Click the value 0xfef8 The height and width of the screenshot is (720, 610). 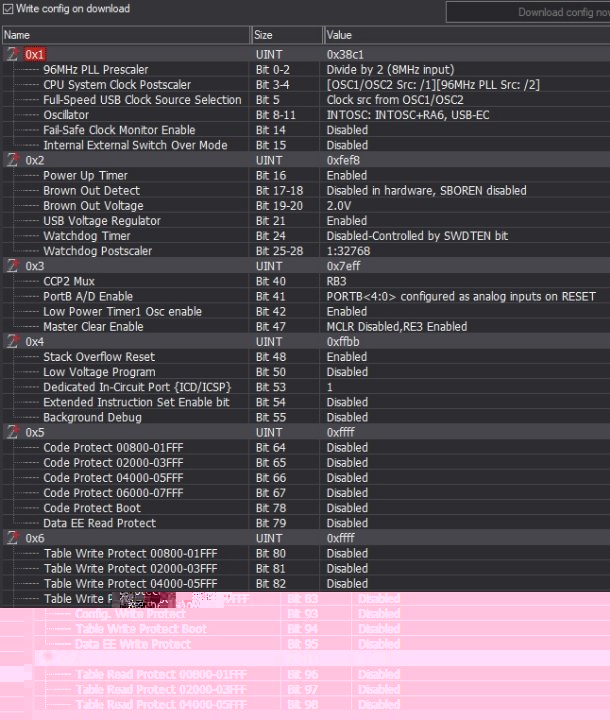tap(343, 160)
